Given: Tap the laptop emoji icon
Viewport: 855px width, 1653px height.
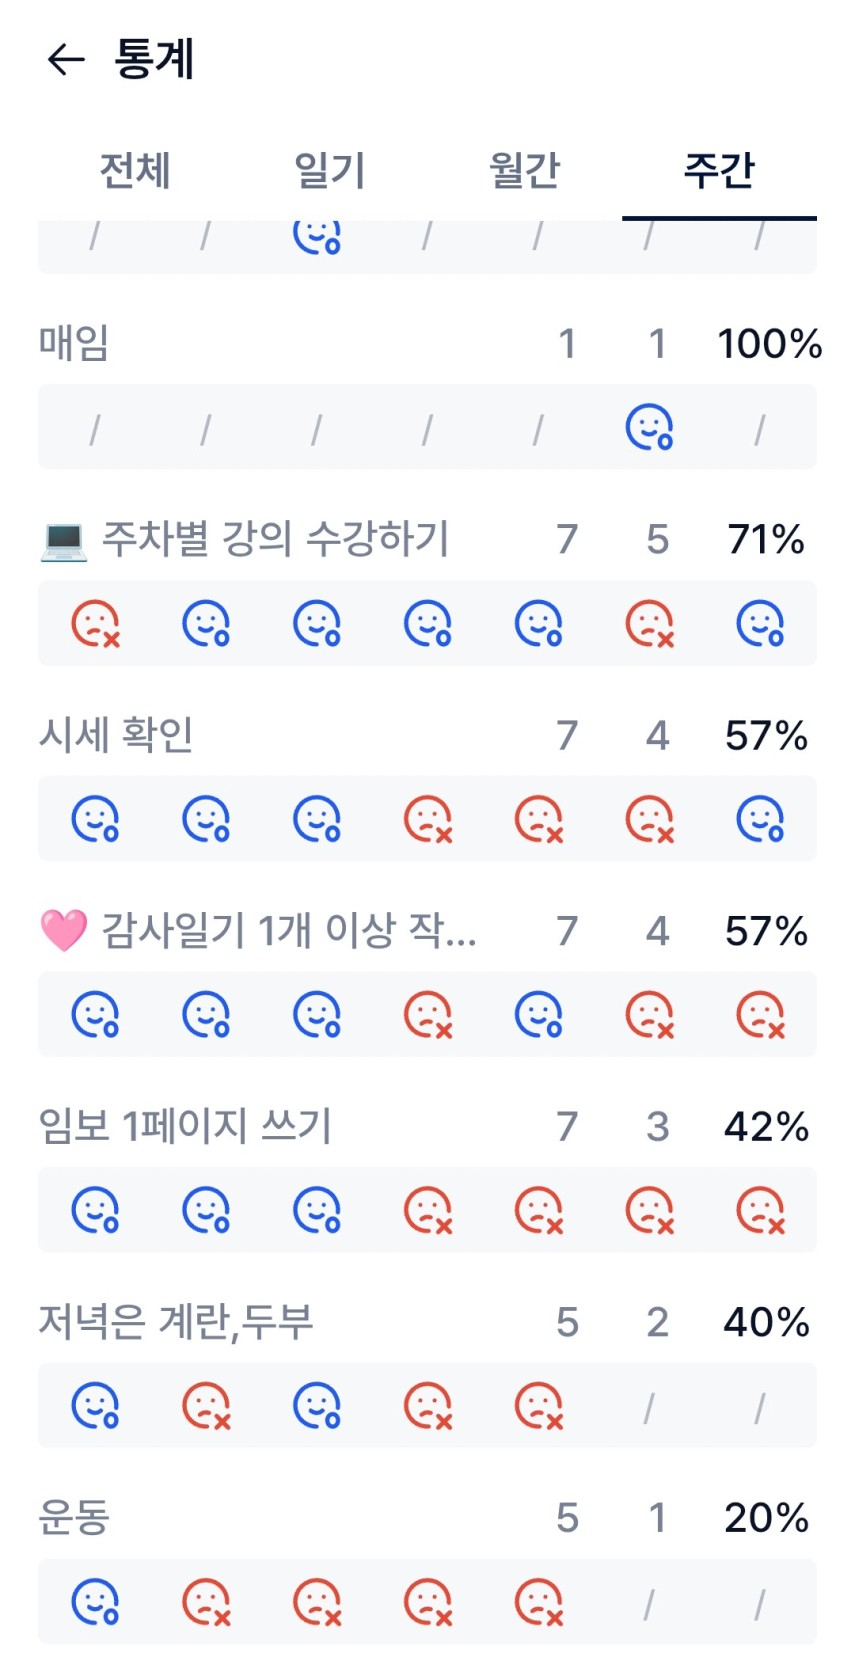Looking at the screenshot, I should 63,540.
